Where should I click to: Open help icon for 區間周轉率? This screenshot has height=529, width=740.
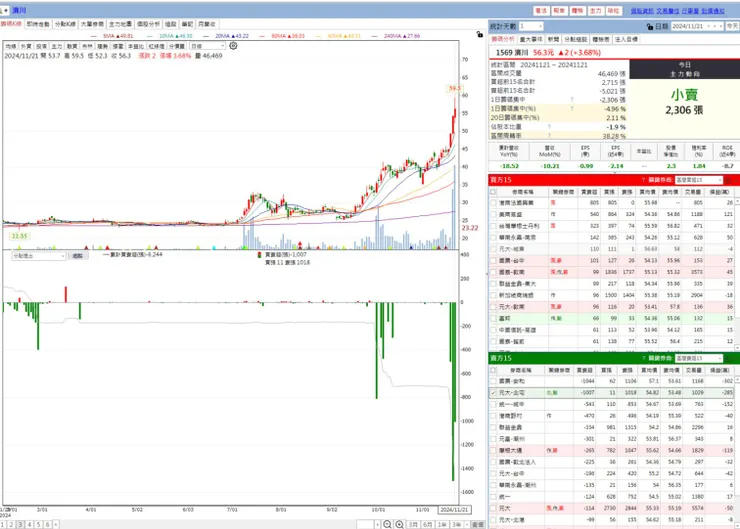[549, 136]
